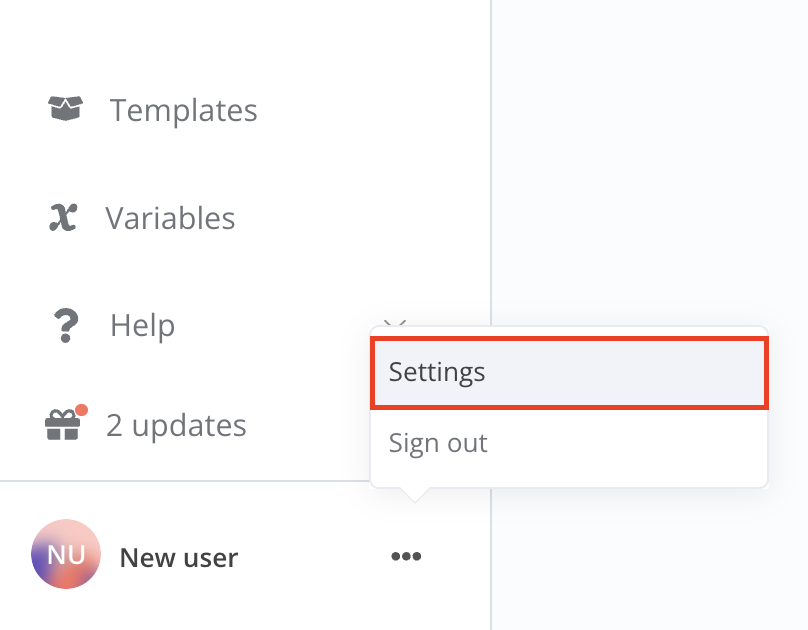Click the New user name label
The image size is (808, 630).
[x=178, y=557]
